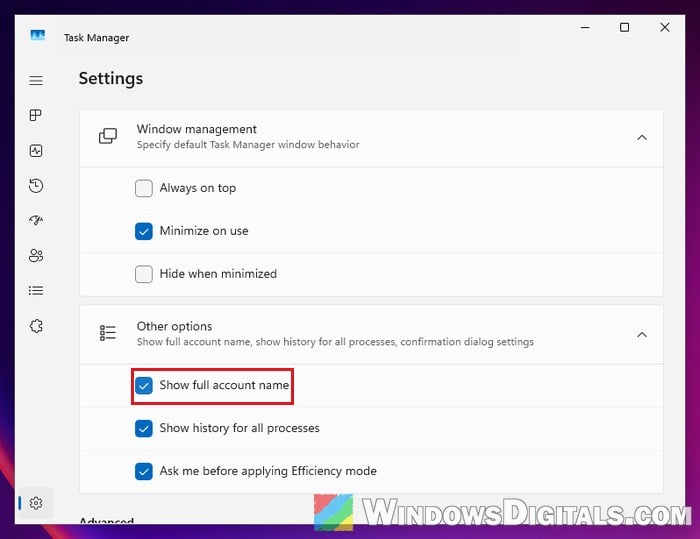Image resolution: width=700 pixels, height=539 pixels.
Task: Open the Users page icon
Action: click(x=36, y=255)
